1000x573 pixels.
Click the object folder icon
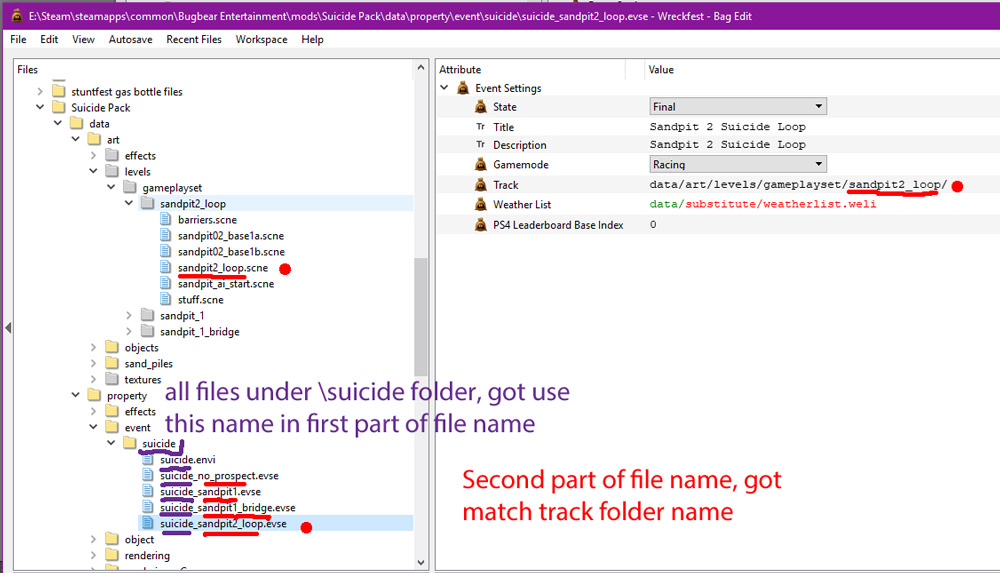tap(112, 539)
